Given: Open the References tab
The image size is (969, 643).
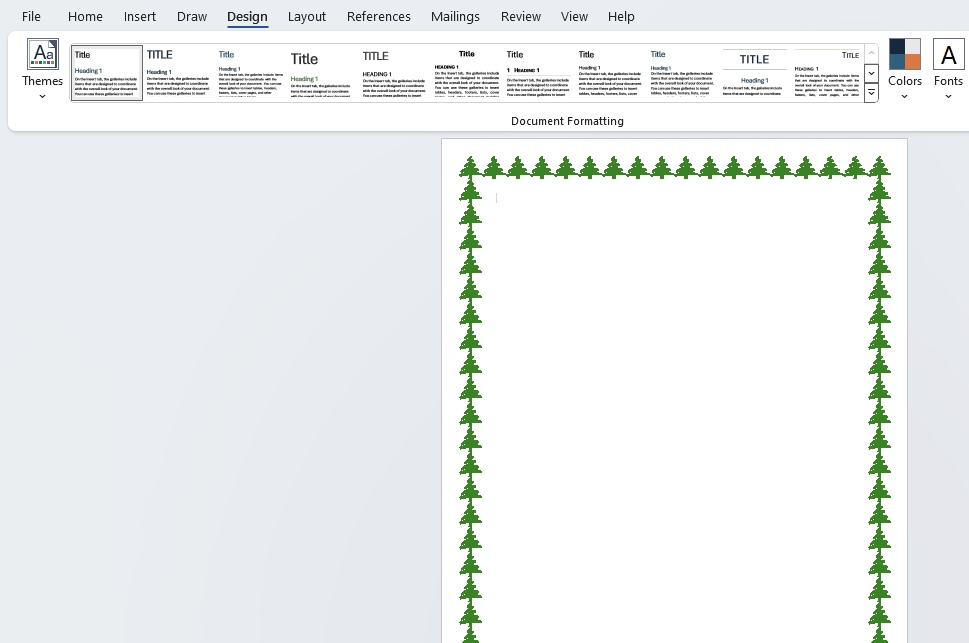Looking at the screenshot, I should [379, 17].
